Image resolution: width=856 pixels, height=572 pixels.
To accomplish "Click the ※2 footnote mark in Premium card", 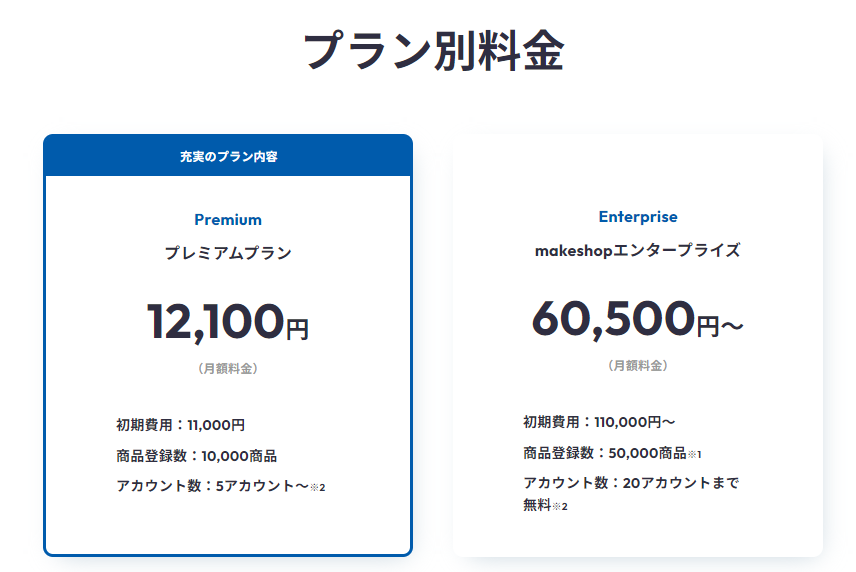I will pos(318,487).
